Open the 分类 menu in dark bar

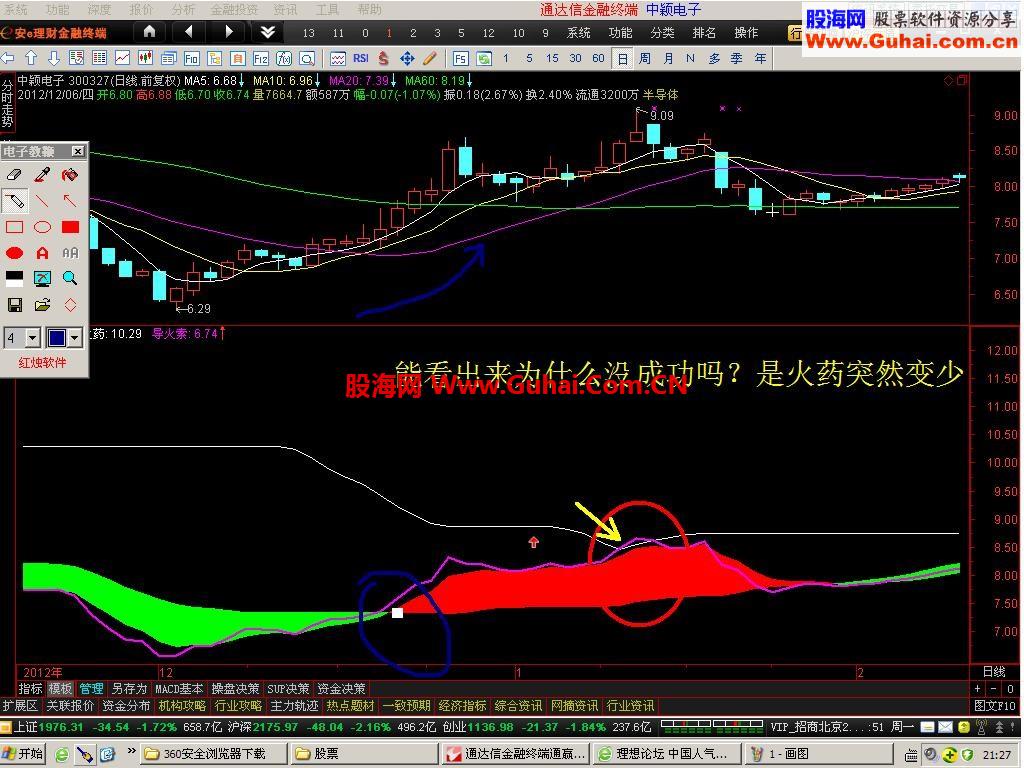663,33
